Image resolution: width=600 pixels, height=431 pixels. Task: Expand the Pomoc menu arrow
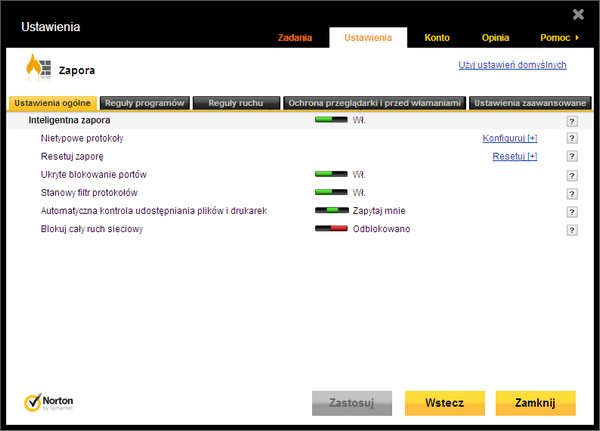(x=577, y=38)
